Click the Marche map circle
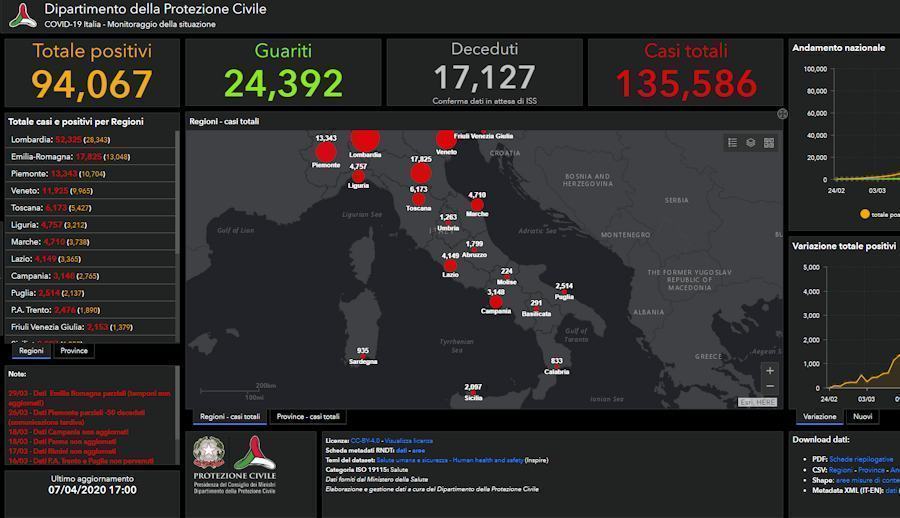 coord(477,205)
